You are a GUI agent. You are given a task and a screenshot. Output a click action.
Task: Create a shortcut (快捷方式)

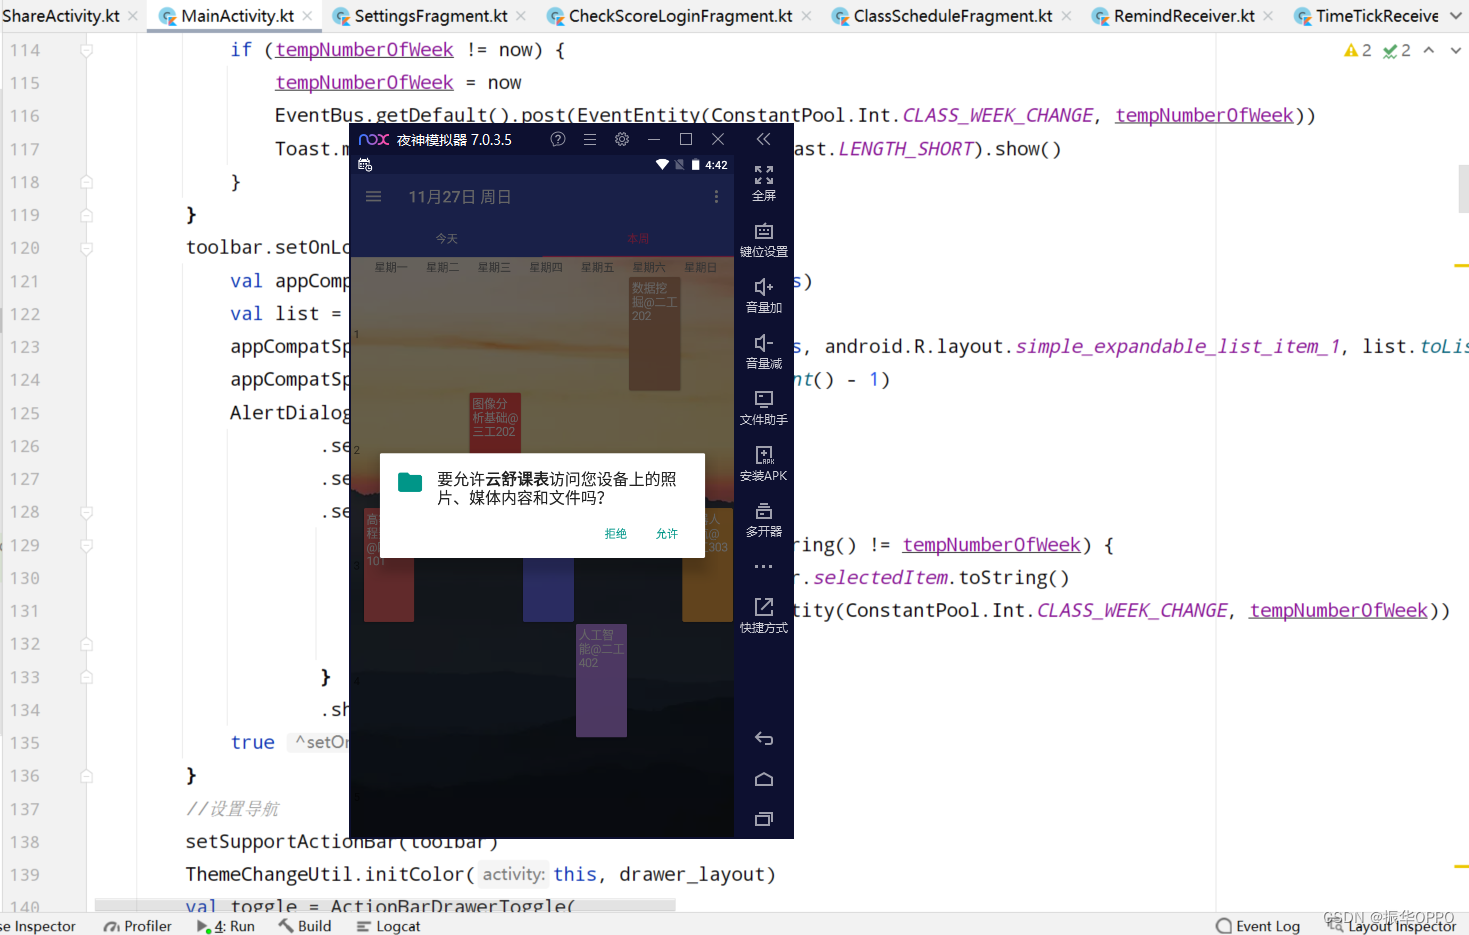coord(764,615)
